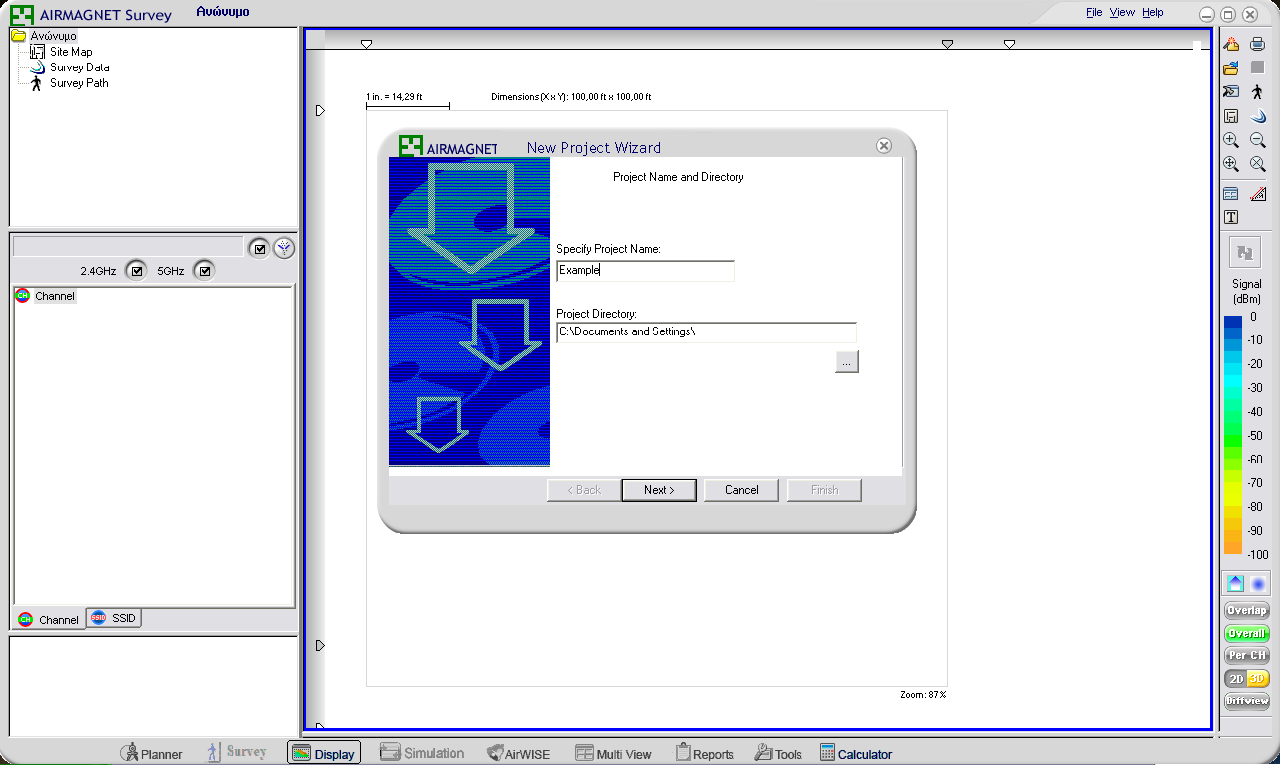Switch view with the 2D/3D toggle
The image size is (1280, 765).
click(1246, 678)
